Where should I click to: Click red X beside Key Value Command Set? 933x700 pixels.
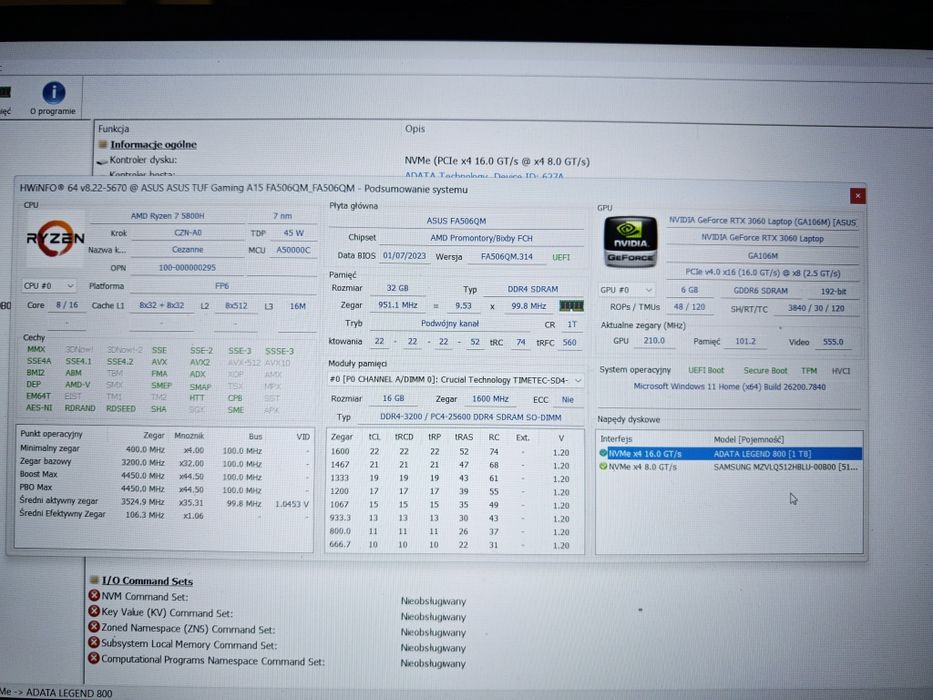[x=94, y=611]
